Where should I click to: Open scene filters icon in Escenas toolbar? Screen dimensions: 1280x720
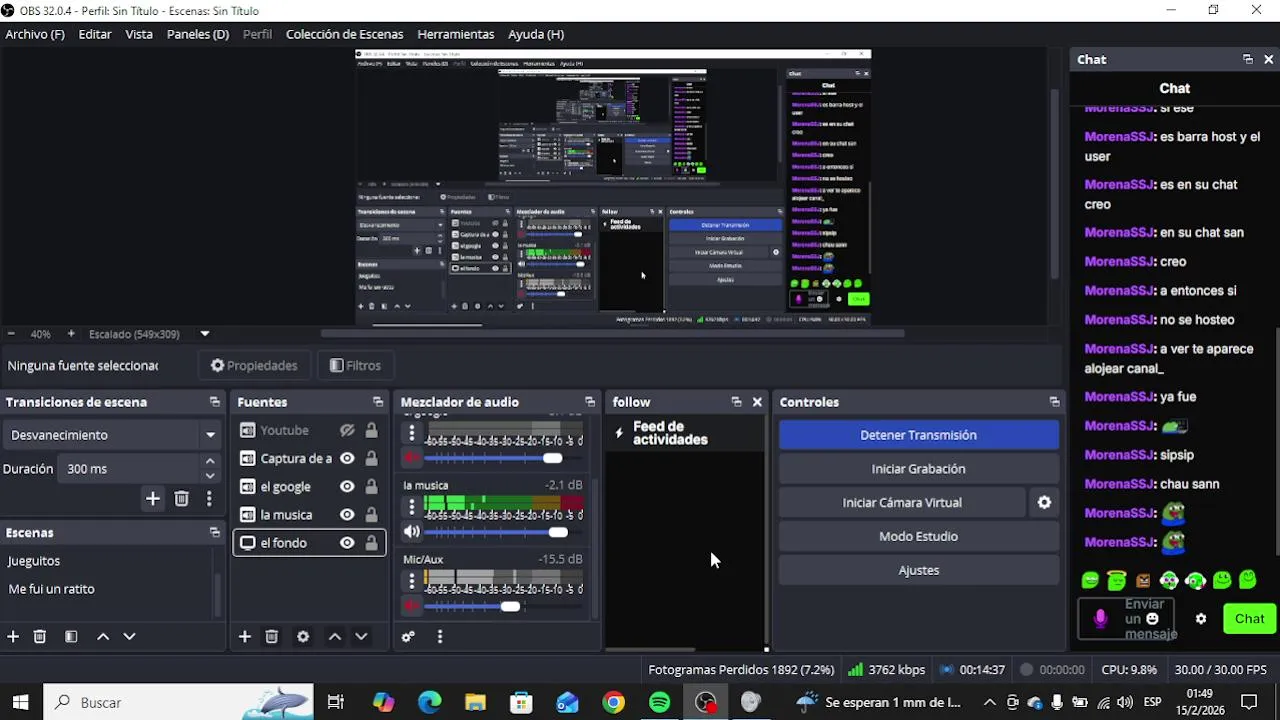click(71, 636)
